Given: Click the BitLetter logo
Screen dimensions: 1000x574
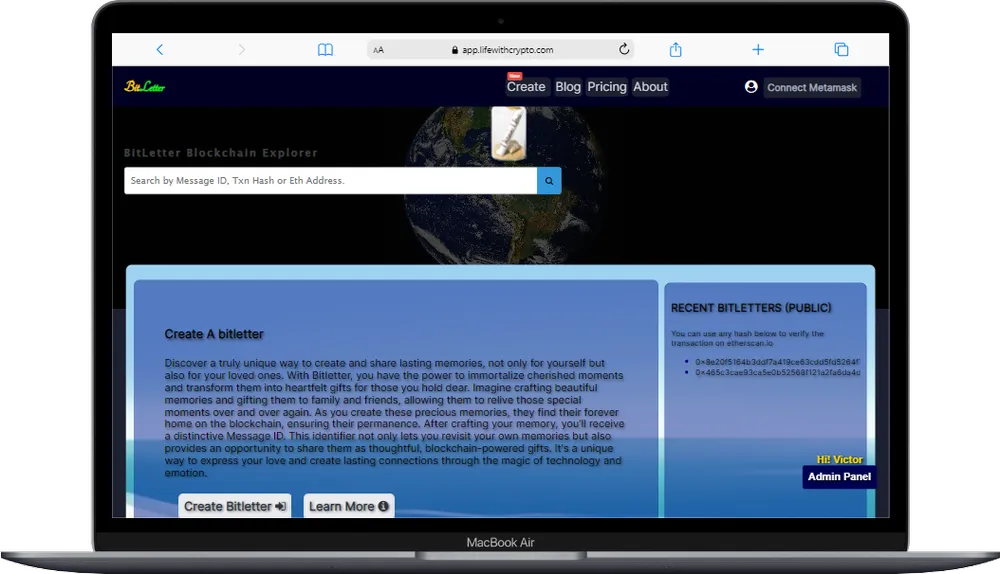Looking at the screenshot, I should coord(145,87).
